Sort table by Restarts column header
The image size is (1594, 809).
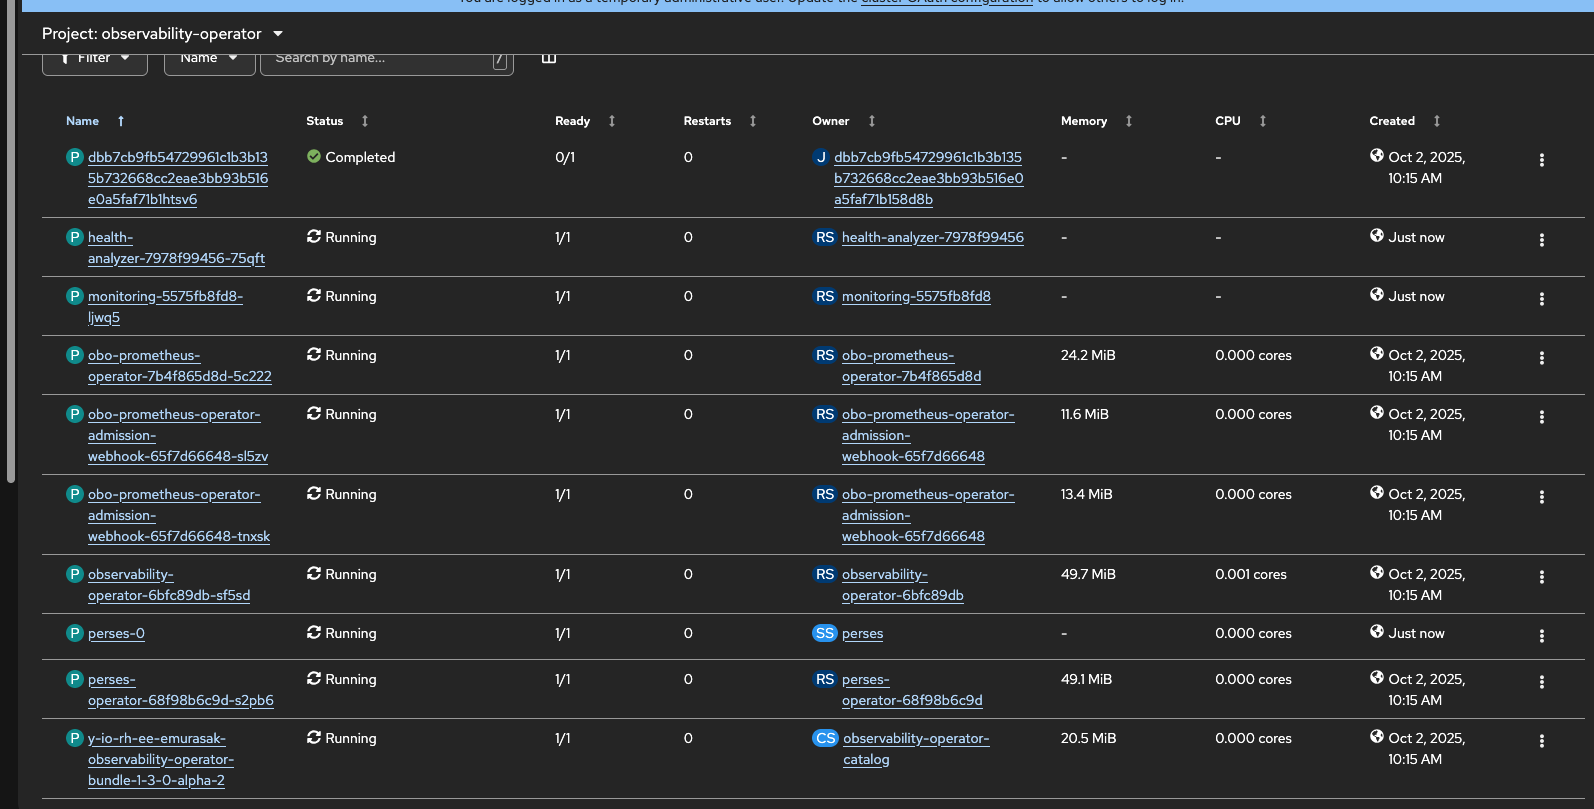pos(707,121)
